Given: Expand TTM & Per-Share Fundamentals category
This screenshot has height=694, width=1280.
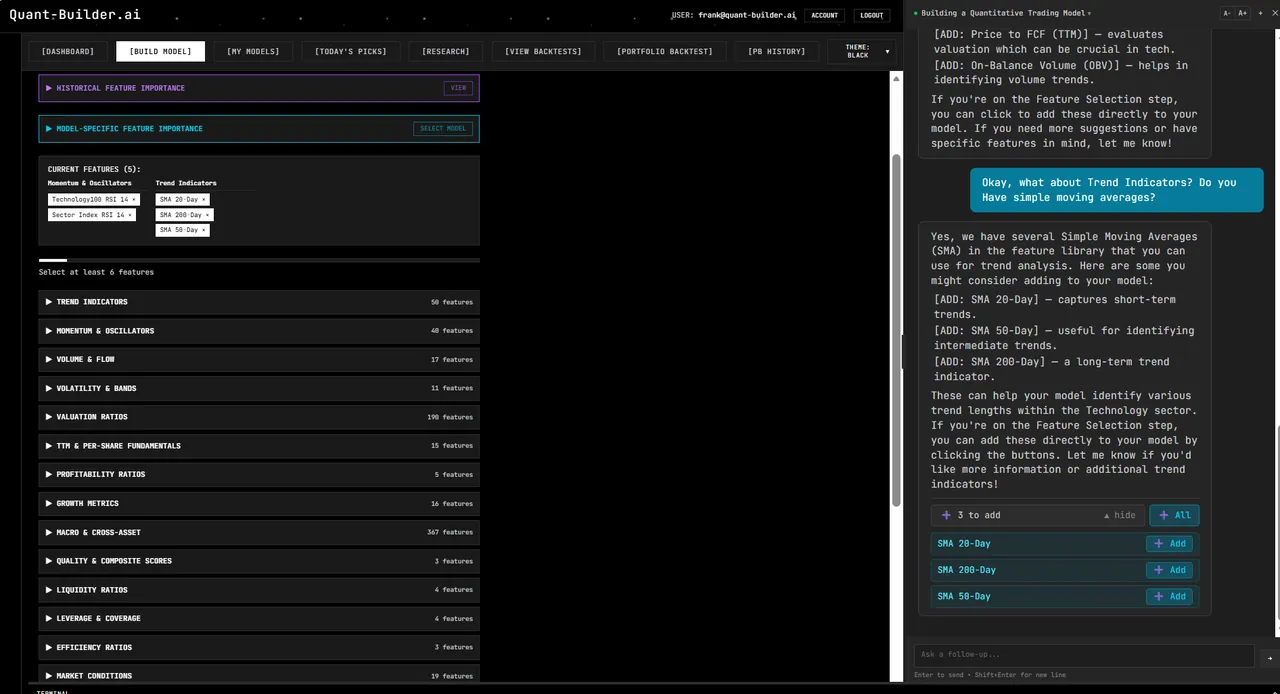Looking at the screenshot, I should 259,446.
